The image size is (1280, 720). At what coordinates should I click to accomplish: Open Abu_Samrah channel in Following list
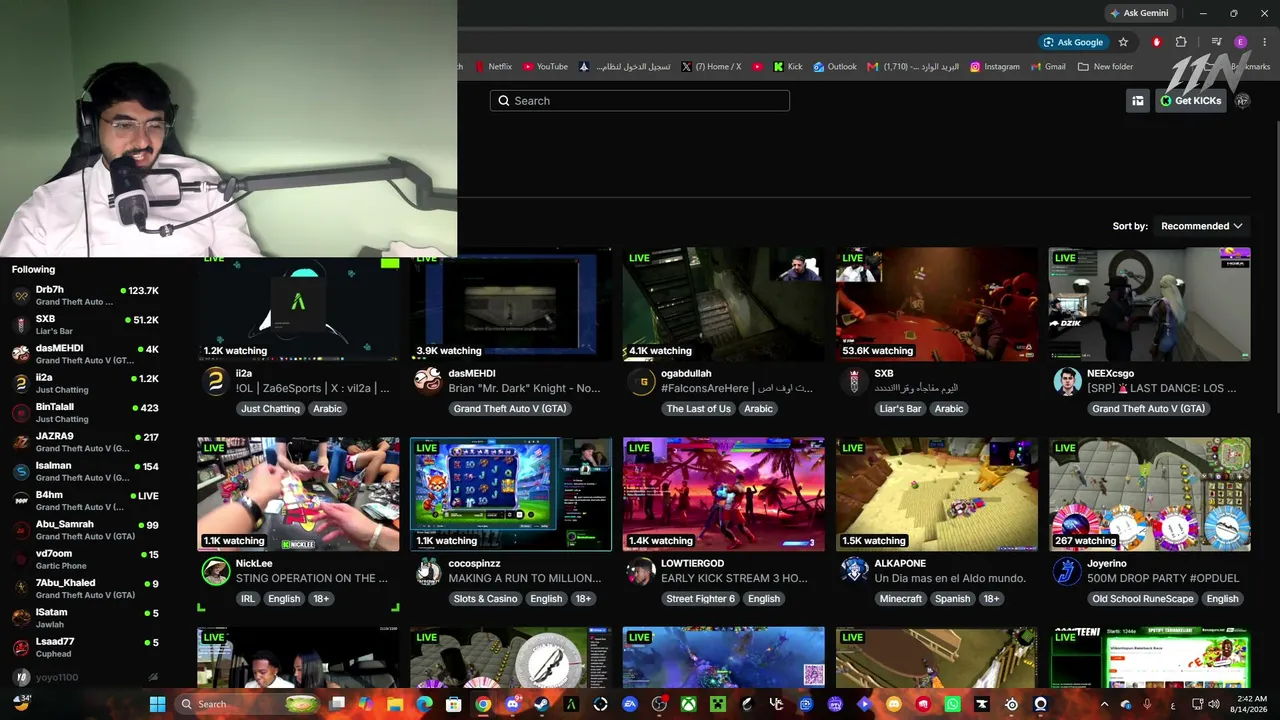(85, 530)
